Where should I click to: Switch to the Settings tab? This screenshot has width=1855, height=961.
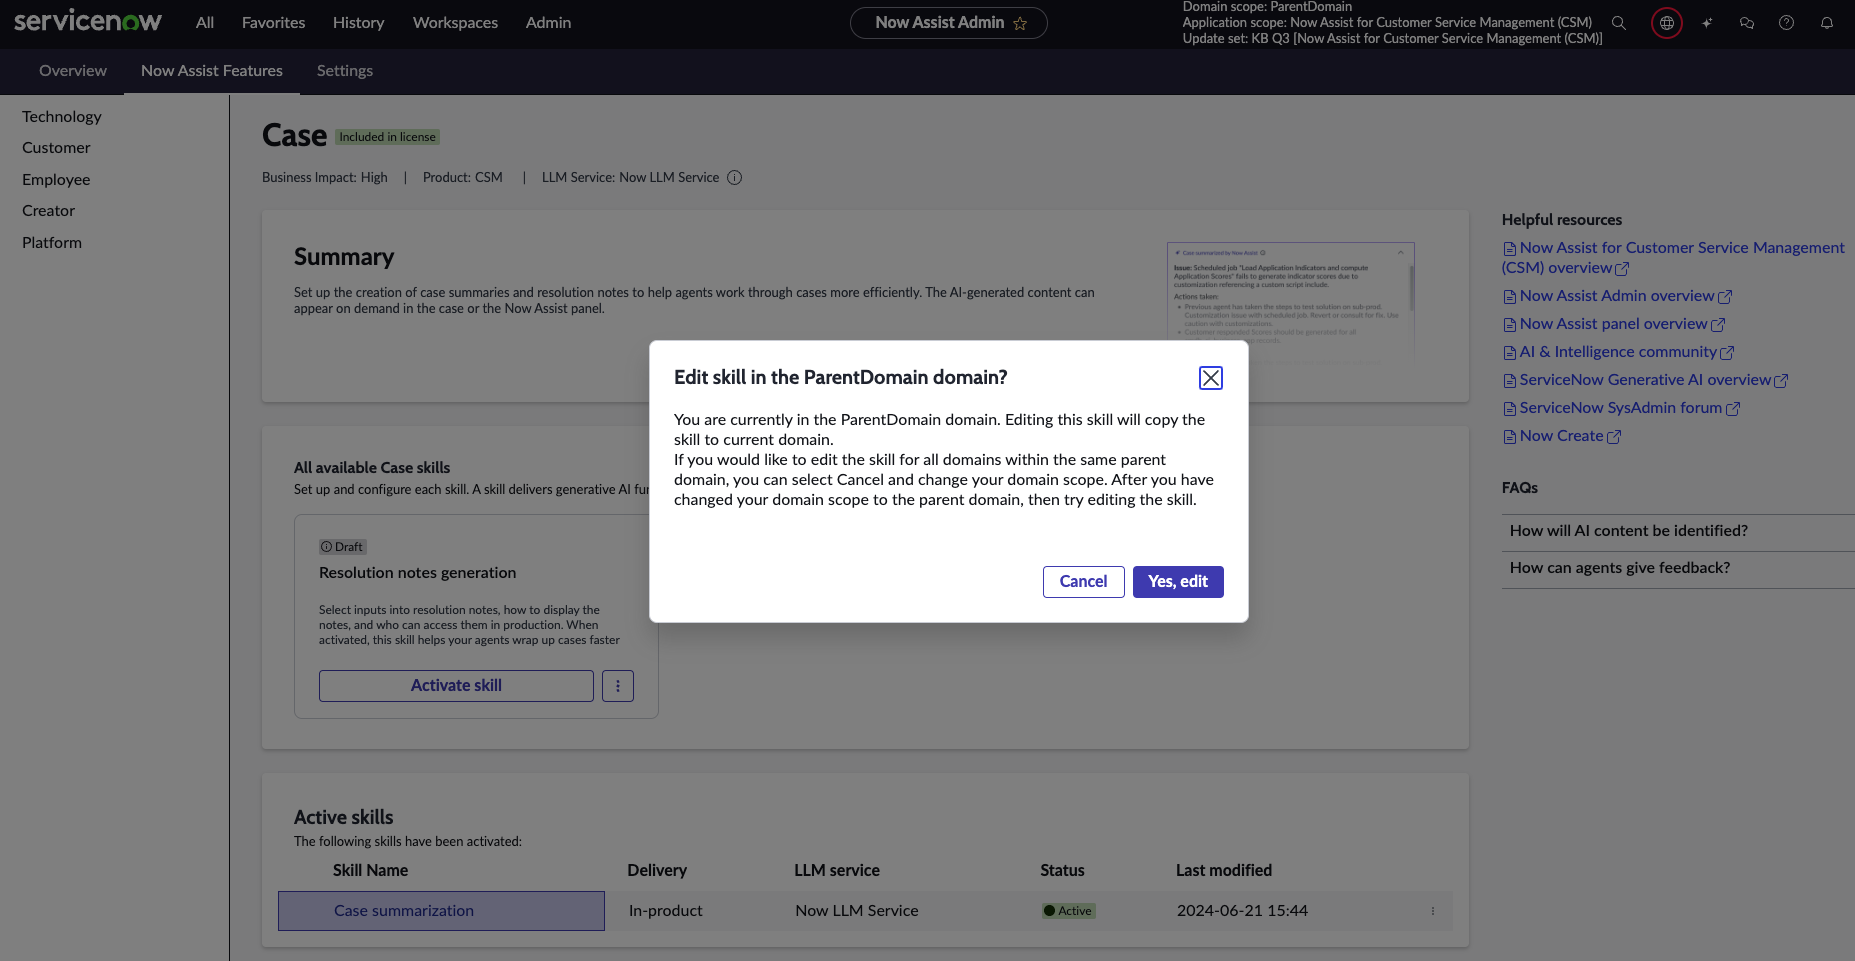345,71
